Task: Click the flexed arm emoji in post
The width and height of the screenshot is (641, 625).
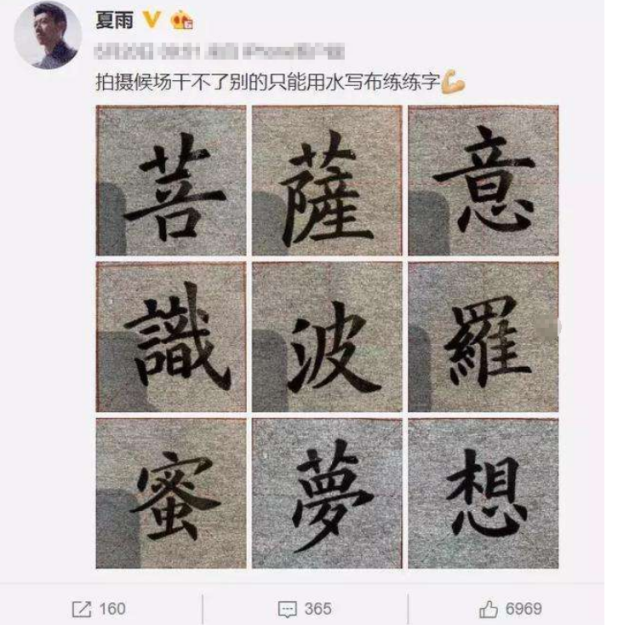Action: coord(453,82)
